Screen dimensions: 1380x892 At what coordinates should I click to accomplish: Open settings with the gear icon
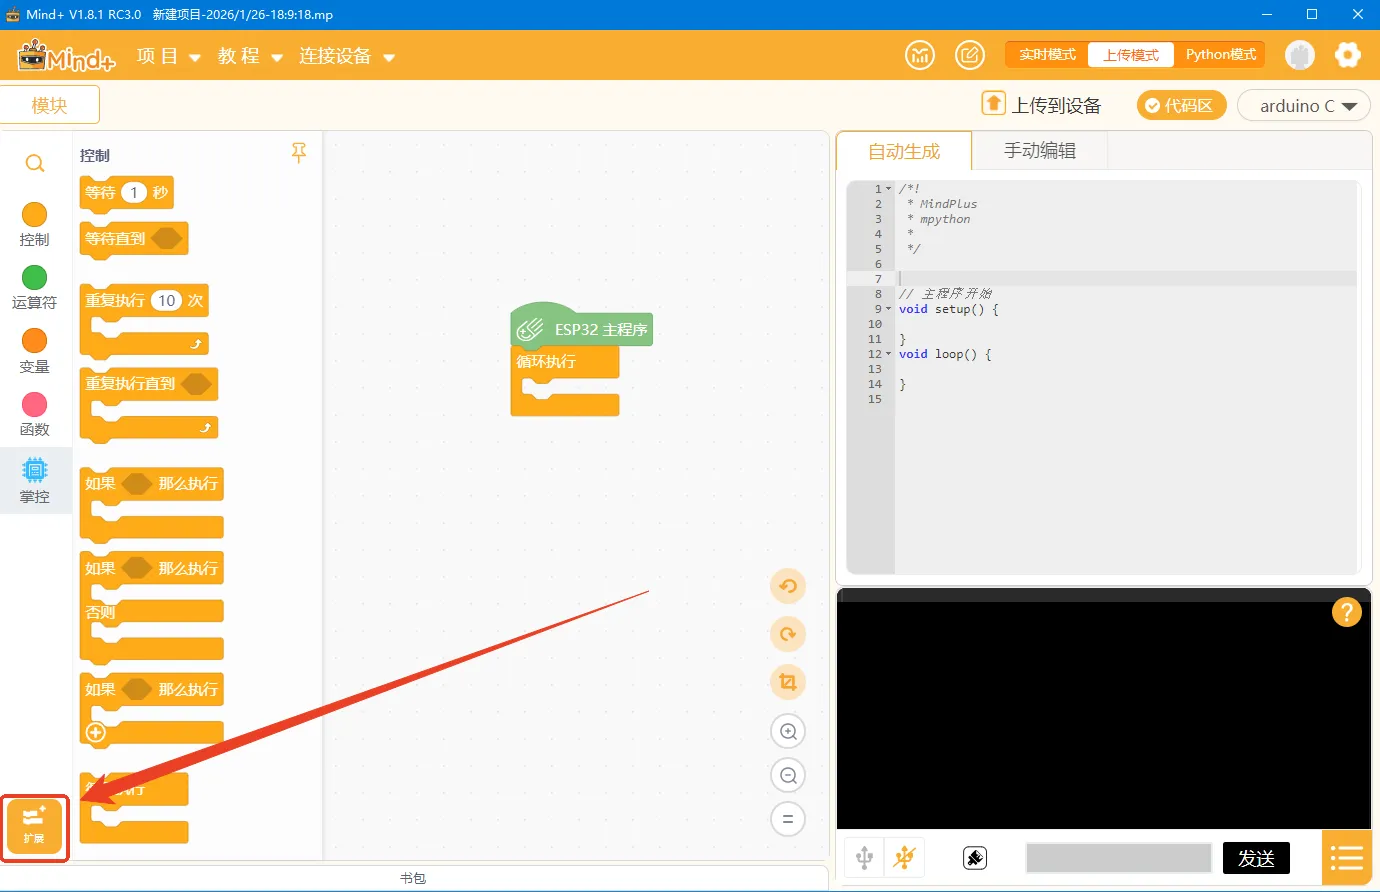click(x=1347, y=55)
